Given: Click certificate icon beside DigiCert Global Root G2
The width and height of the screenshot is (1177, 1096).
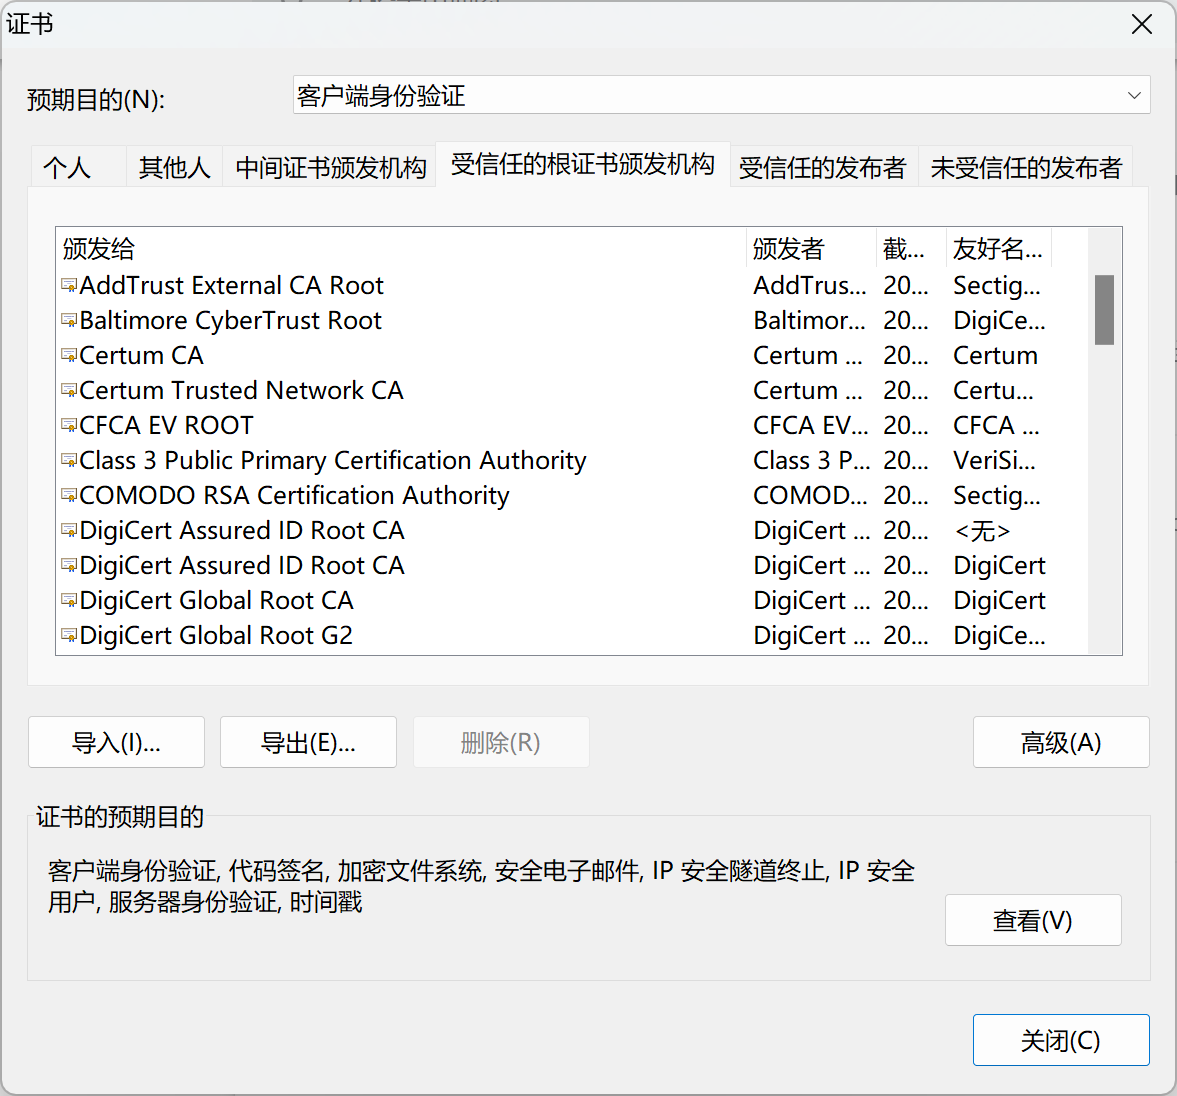Looking at the screenshot, I should [69, 636].
